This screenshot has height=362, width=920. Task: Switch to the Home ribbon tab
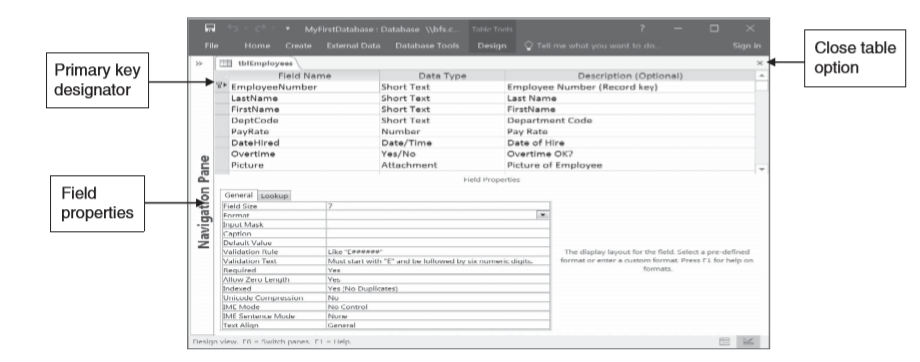(257, 46)
